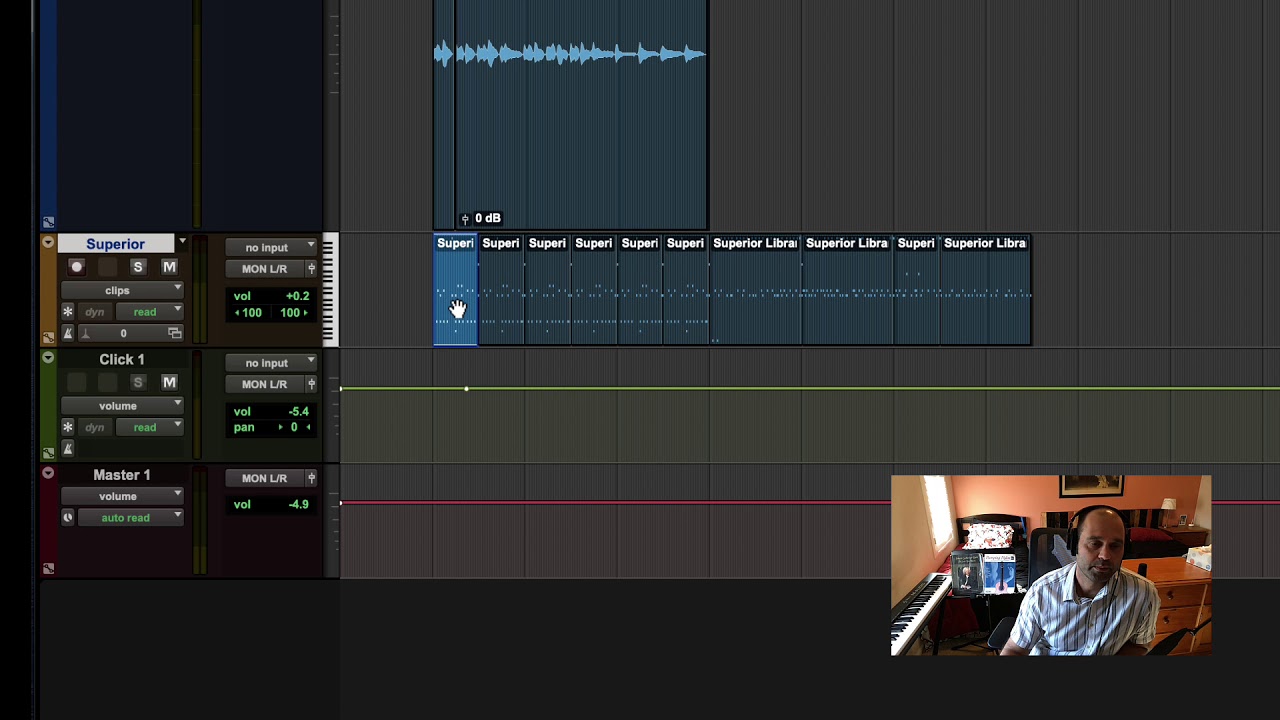Select the Master 1 track name

121,475
